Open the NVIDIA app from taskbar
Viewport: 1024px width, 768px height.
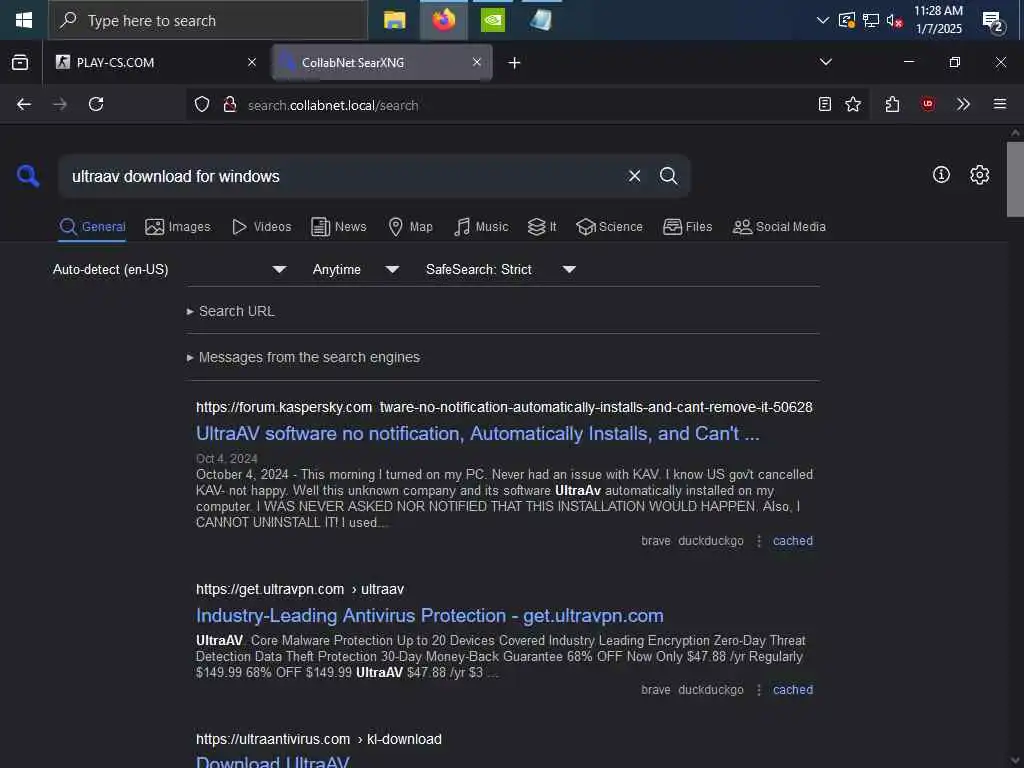click(492, 20)
